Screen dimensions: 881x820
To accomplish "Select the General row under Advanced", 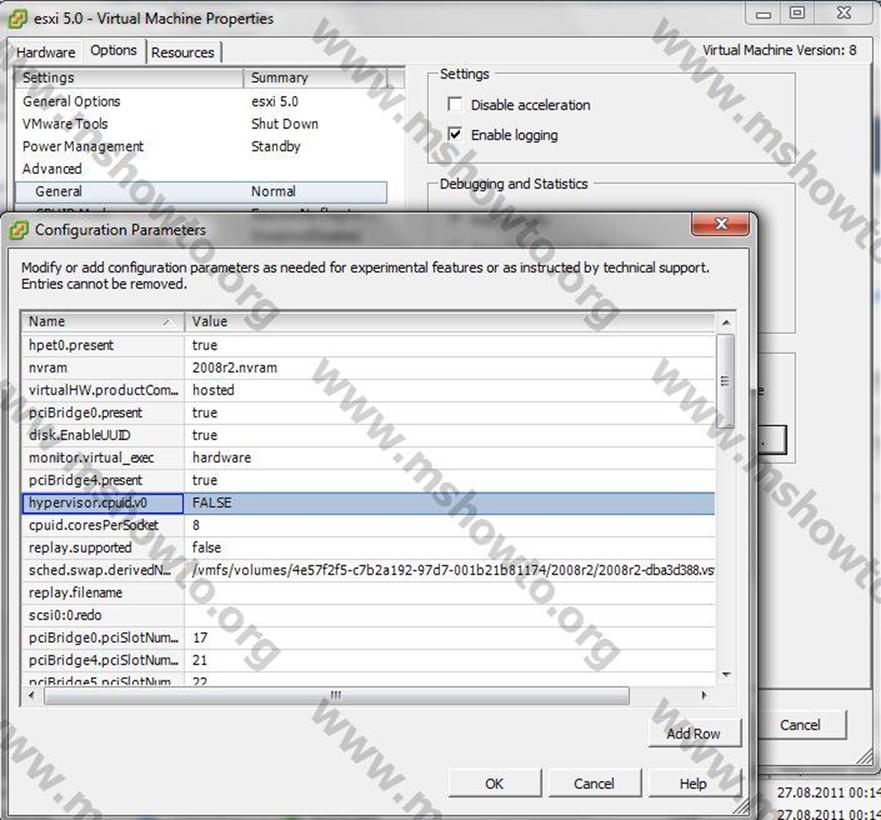I will click(x=201, y=192).
